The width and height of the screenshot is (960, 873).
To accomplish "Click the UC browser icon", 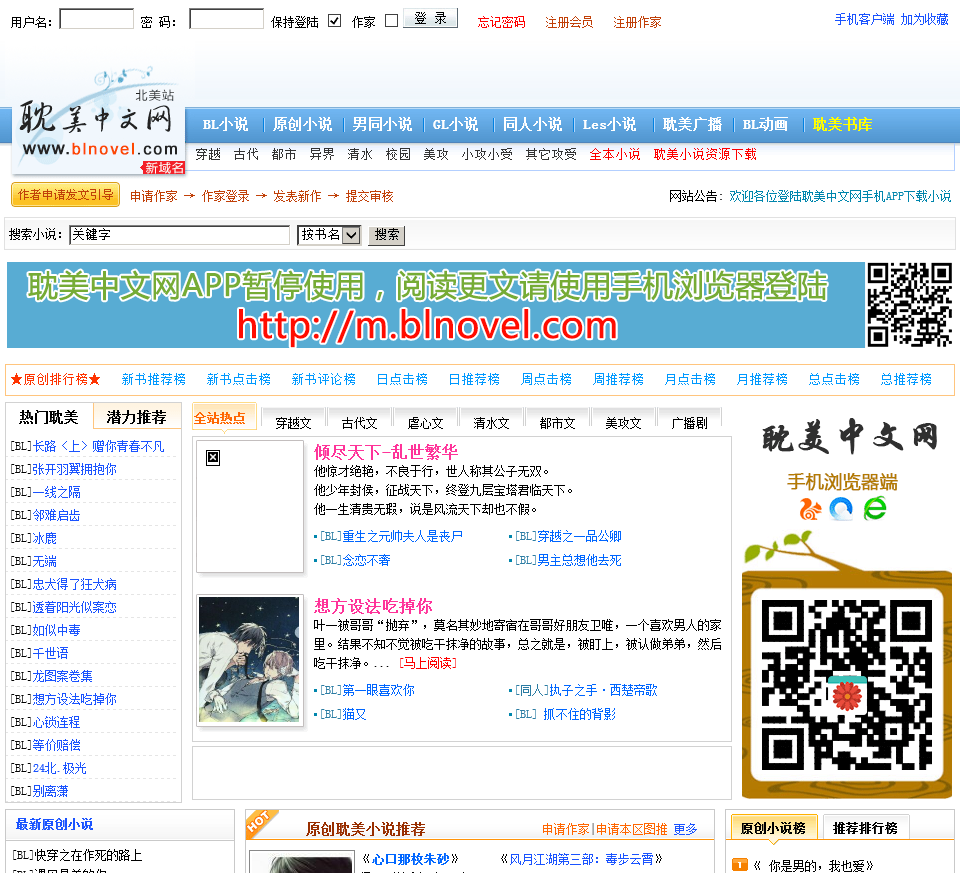I will 811,509.
